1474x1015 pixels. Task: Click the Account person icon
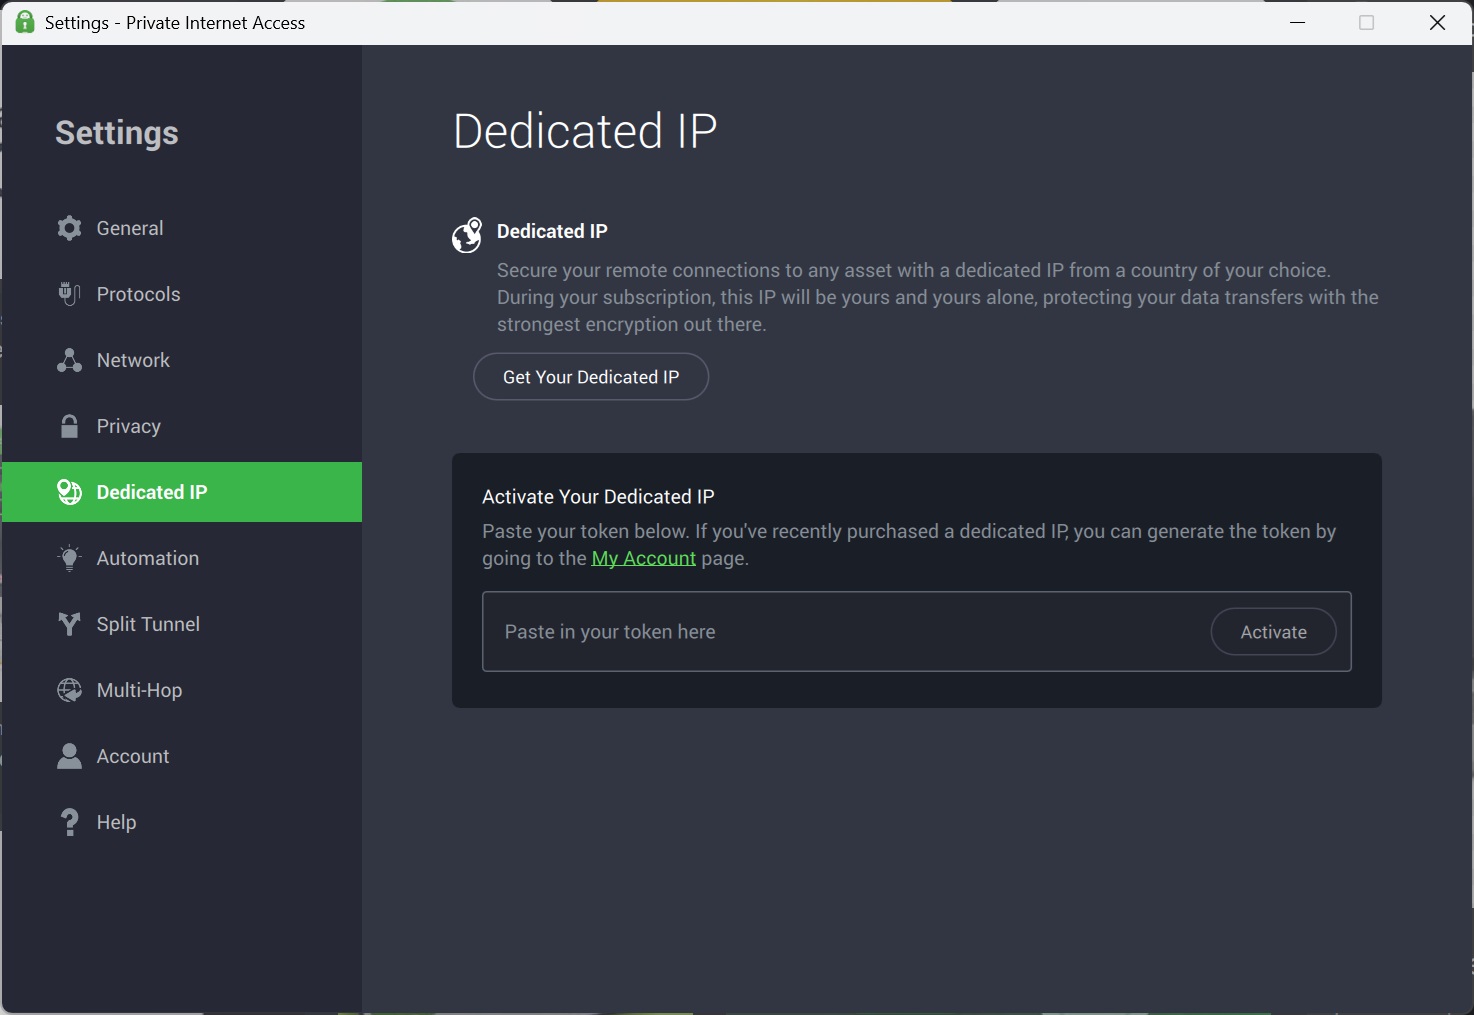pyautogui.click(x=69, y=756)
